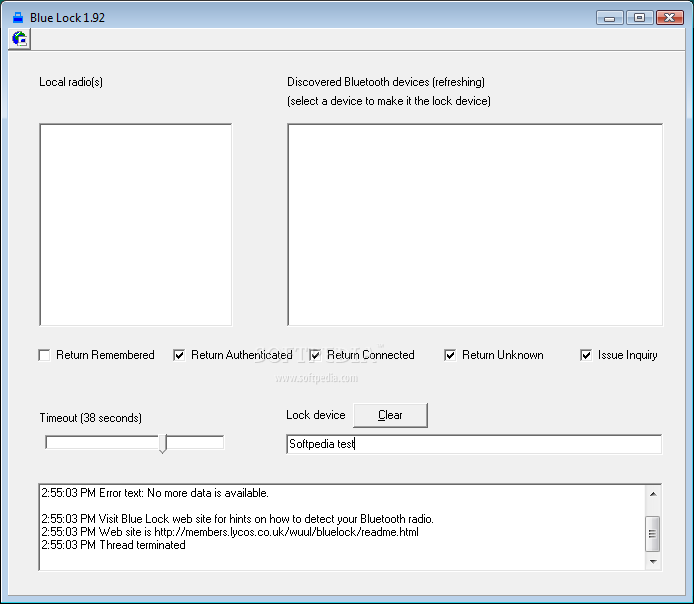
Task: Click the refresh globe toolbar icon
Action: 19,39
